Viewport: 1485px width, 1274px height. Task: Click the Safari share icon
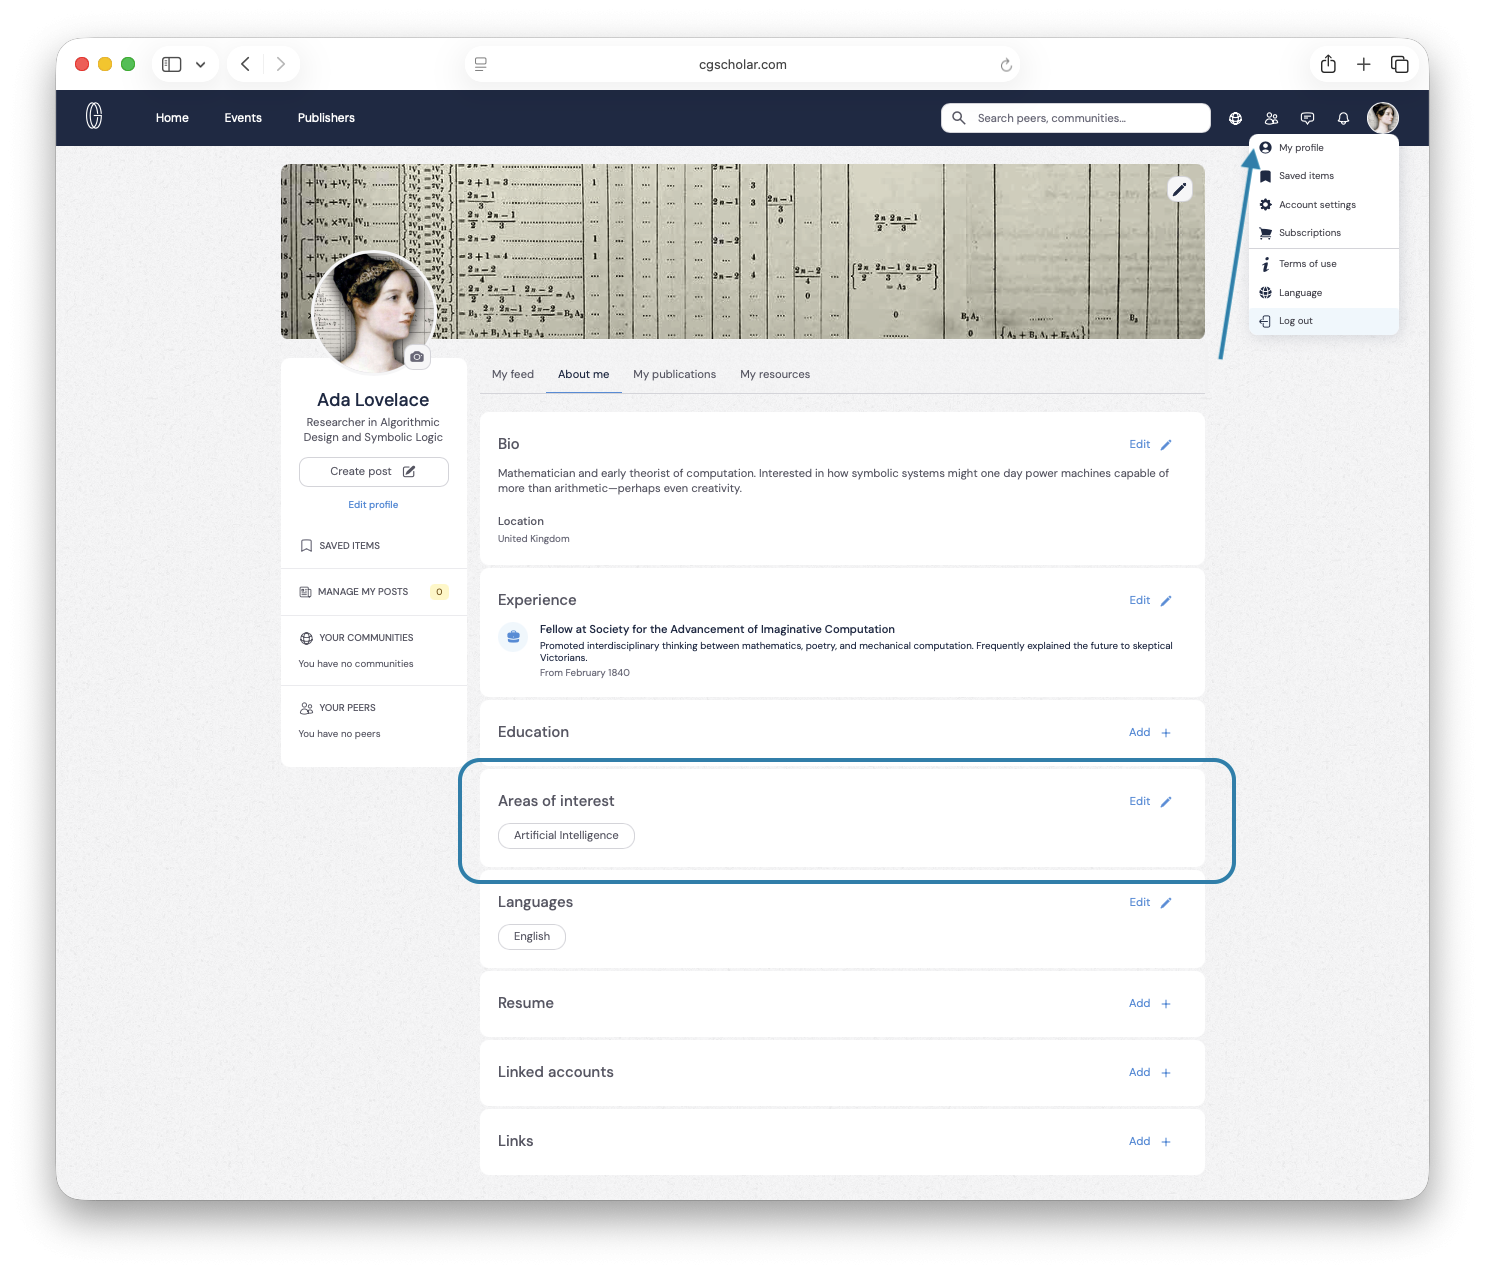pyautogui.click(x=1327, y=64)
